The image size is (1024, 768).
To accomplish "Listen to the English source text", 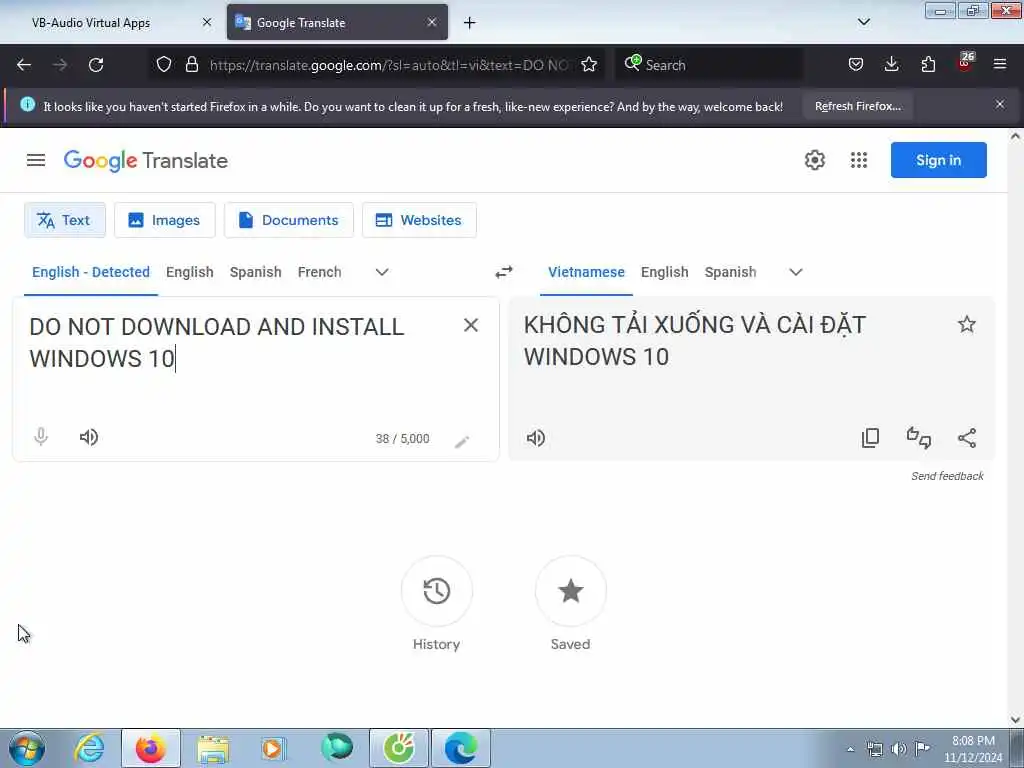I will [x=89, y=437].
